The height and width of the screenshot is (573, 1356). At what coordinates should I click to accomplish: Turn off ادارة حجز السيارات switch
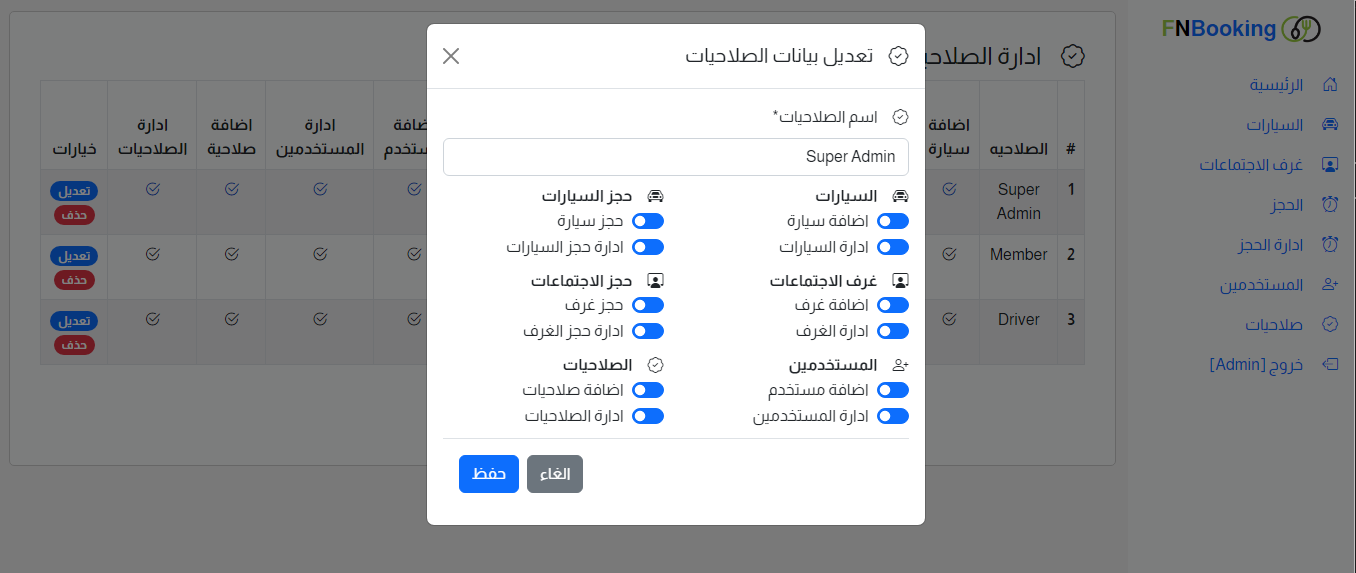[648, 247]
